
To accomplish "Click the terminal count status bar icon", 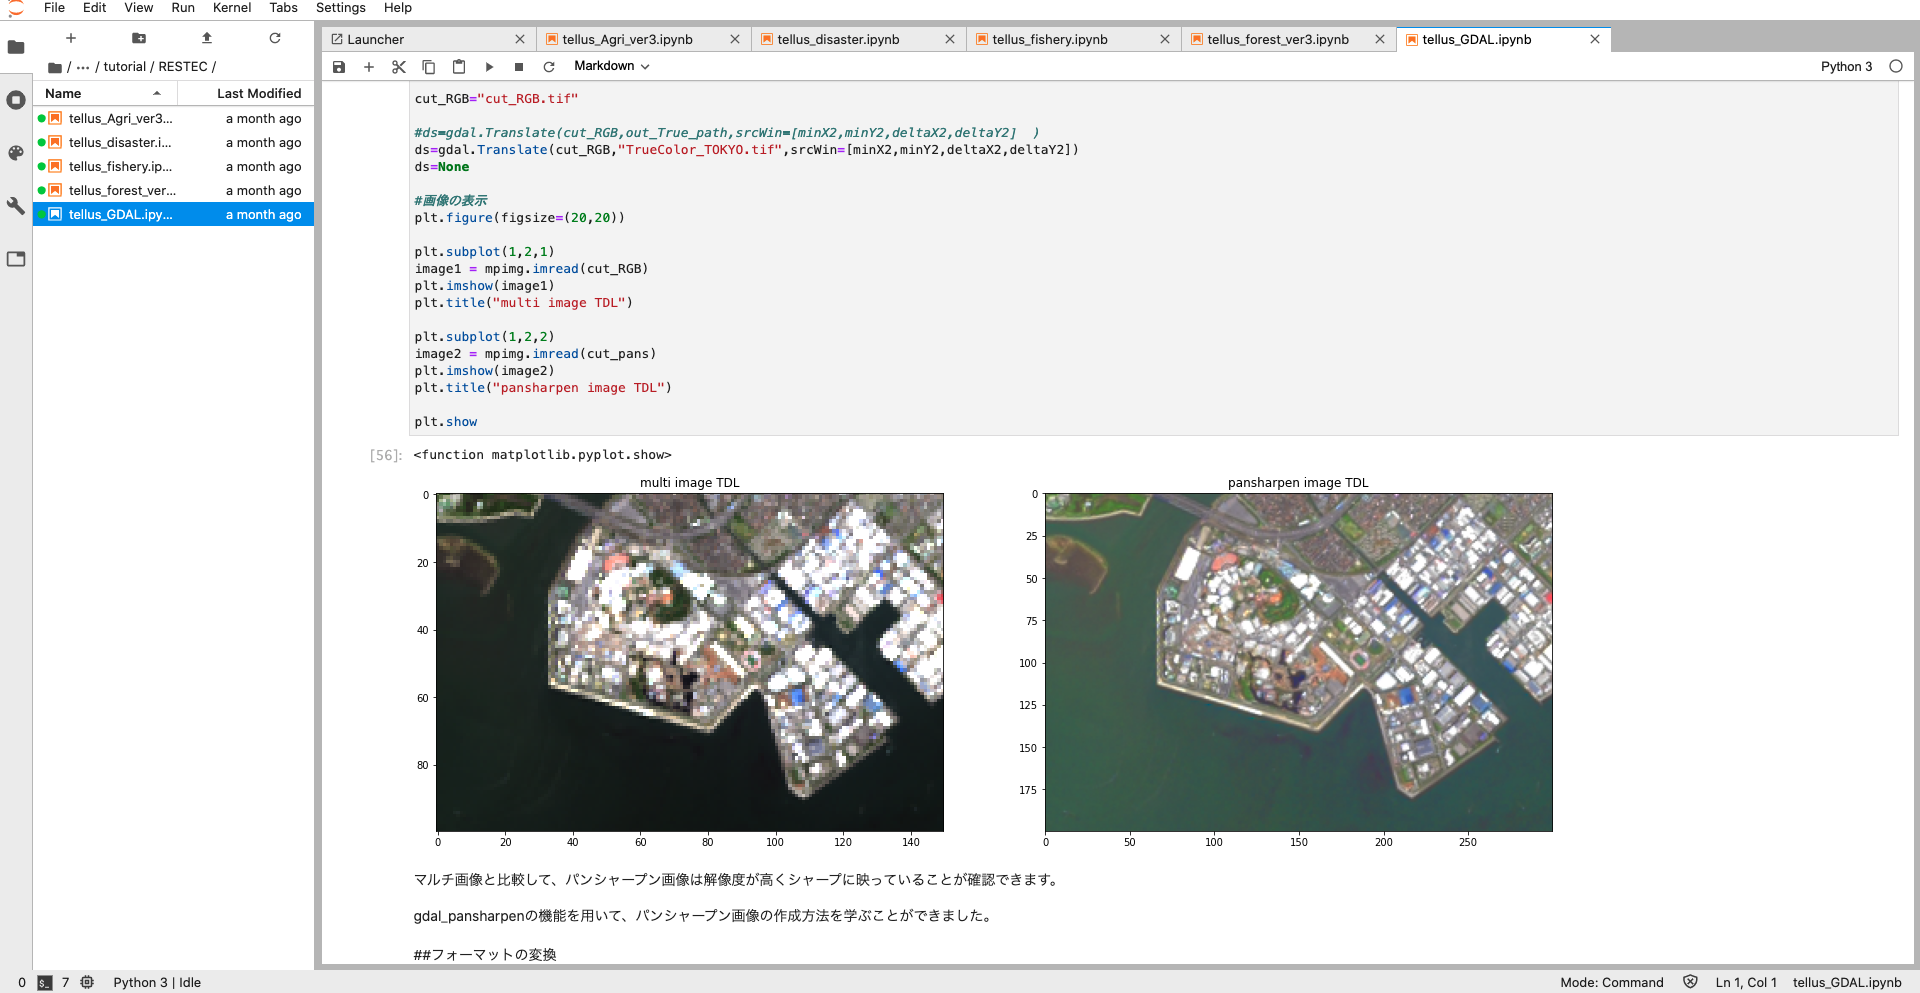I will coord(45,983).
